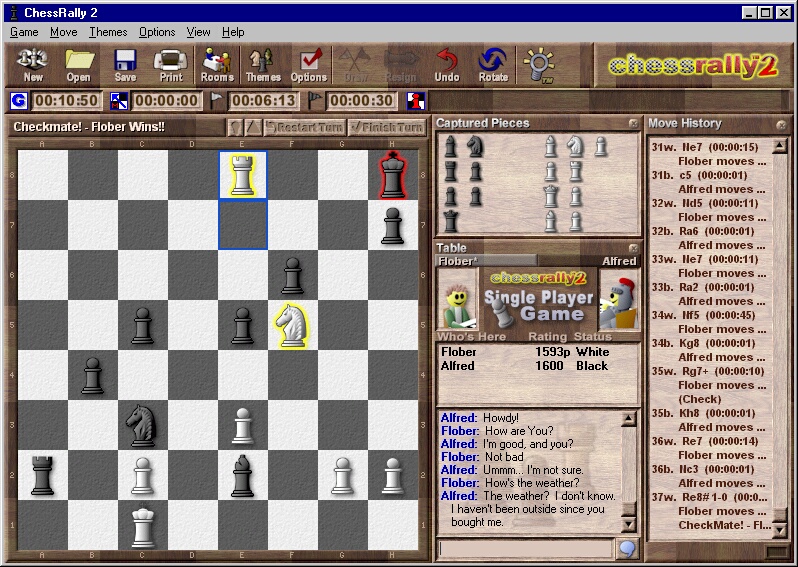Print the game with Print icon
Screen dimensions: 798x567
(x=171, y=65)
